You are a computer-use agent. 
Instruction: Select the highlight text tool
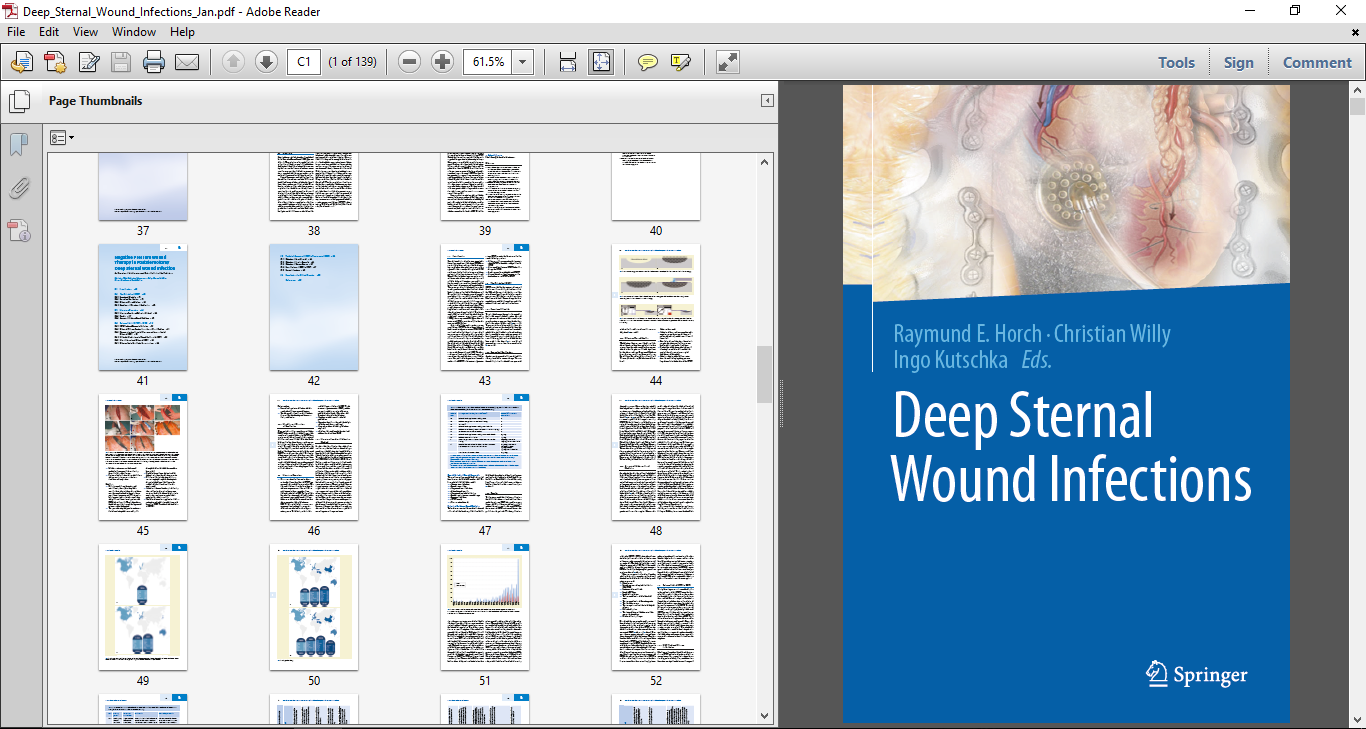pyautogui.click(x=681, y=62)
